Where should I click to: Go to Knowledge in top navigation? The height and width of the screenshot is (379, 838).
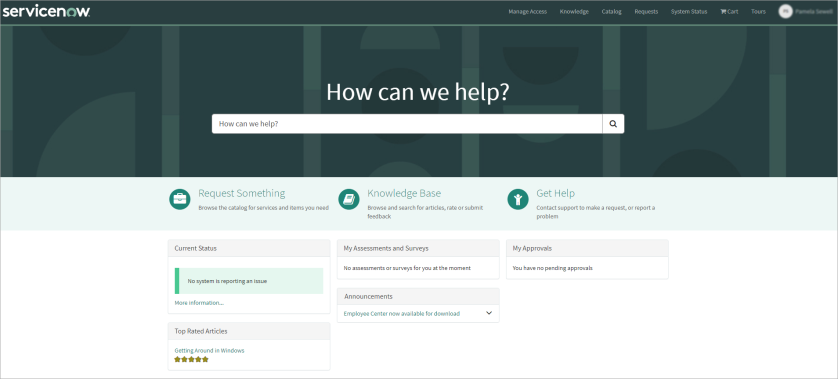pos(574,11)
